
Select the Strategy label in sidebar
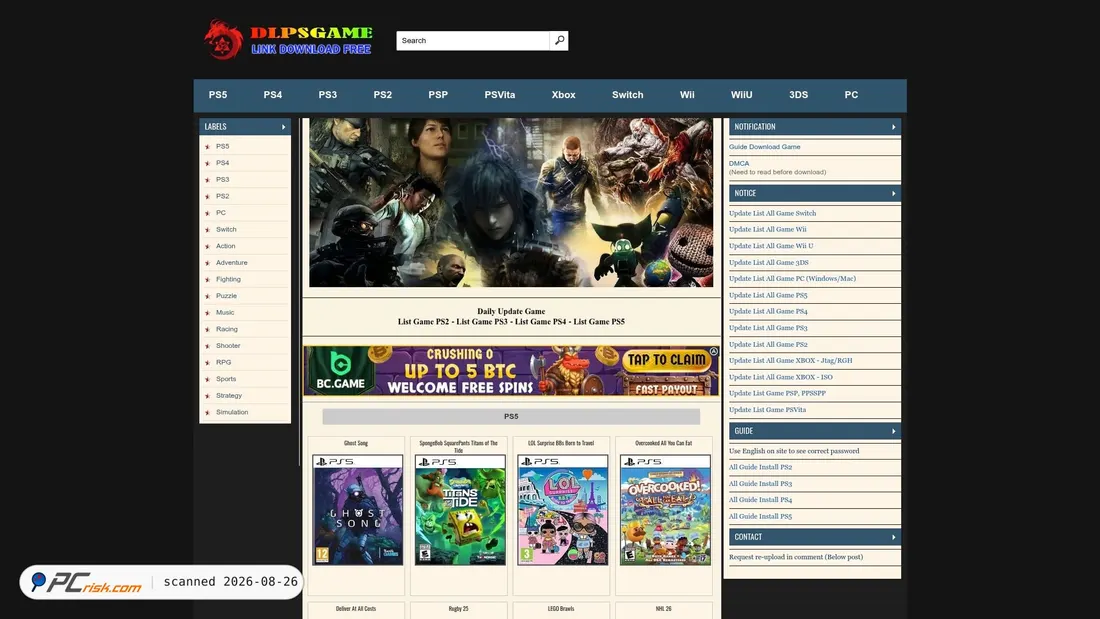(229, 396)
